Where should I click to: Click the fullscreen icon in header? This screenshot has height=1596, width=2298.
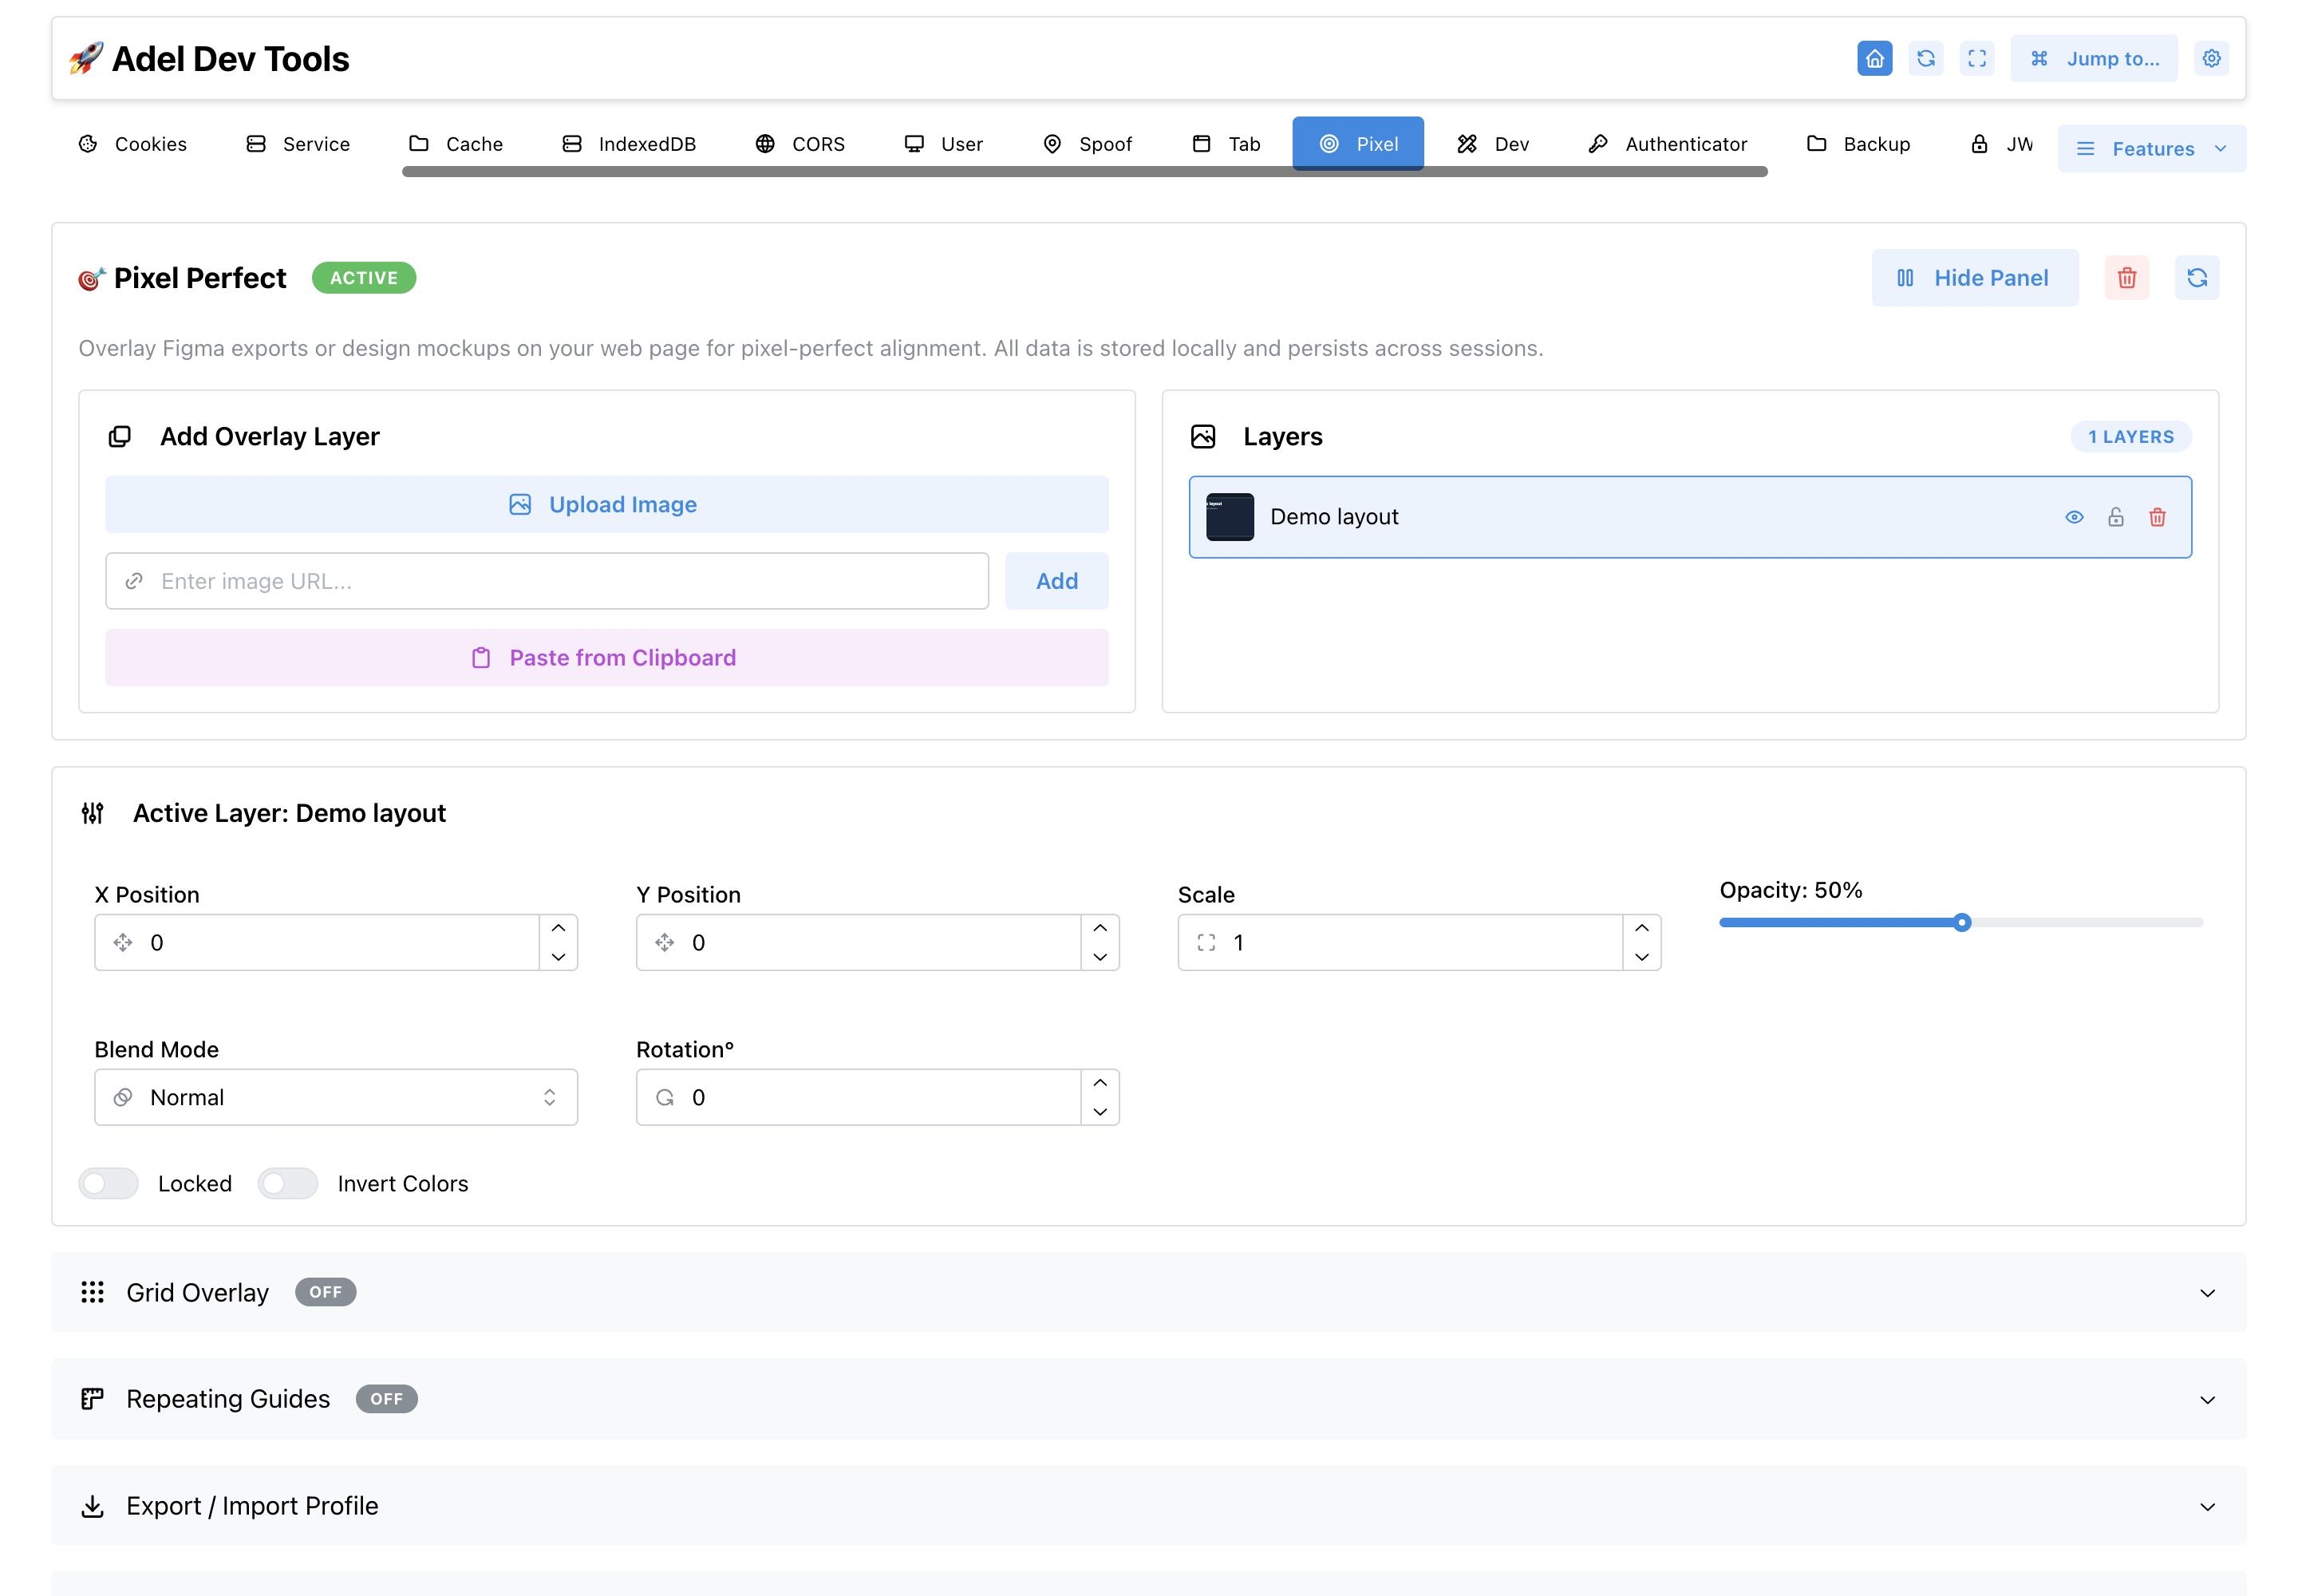1976,58
